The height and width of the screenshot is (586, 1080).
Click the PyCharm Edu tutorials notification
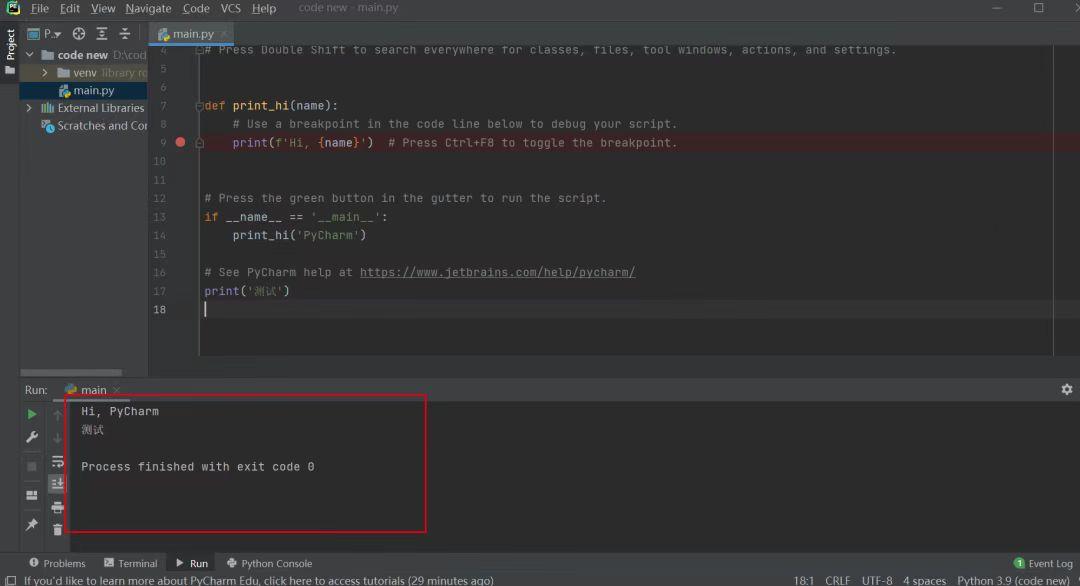[259, 580]
